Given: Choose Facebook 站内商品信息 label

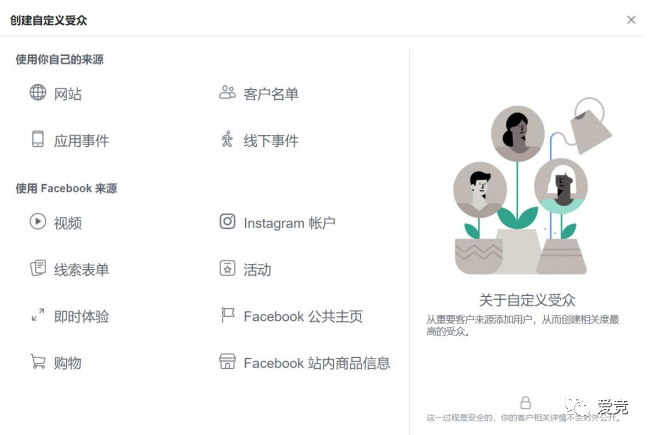Looking at the screenshot, I should (317, 363).
